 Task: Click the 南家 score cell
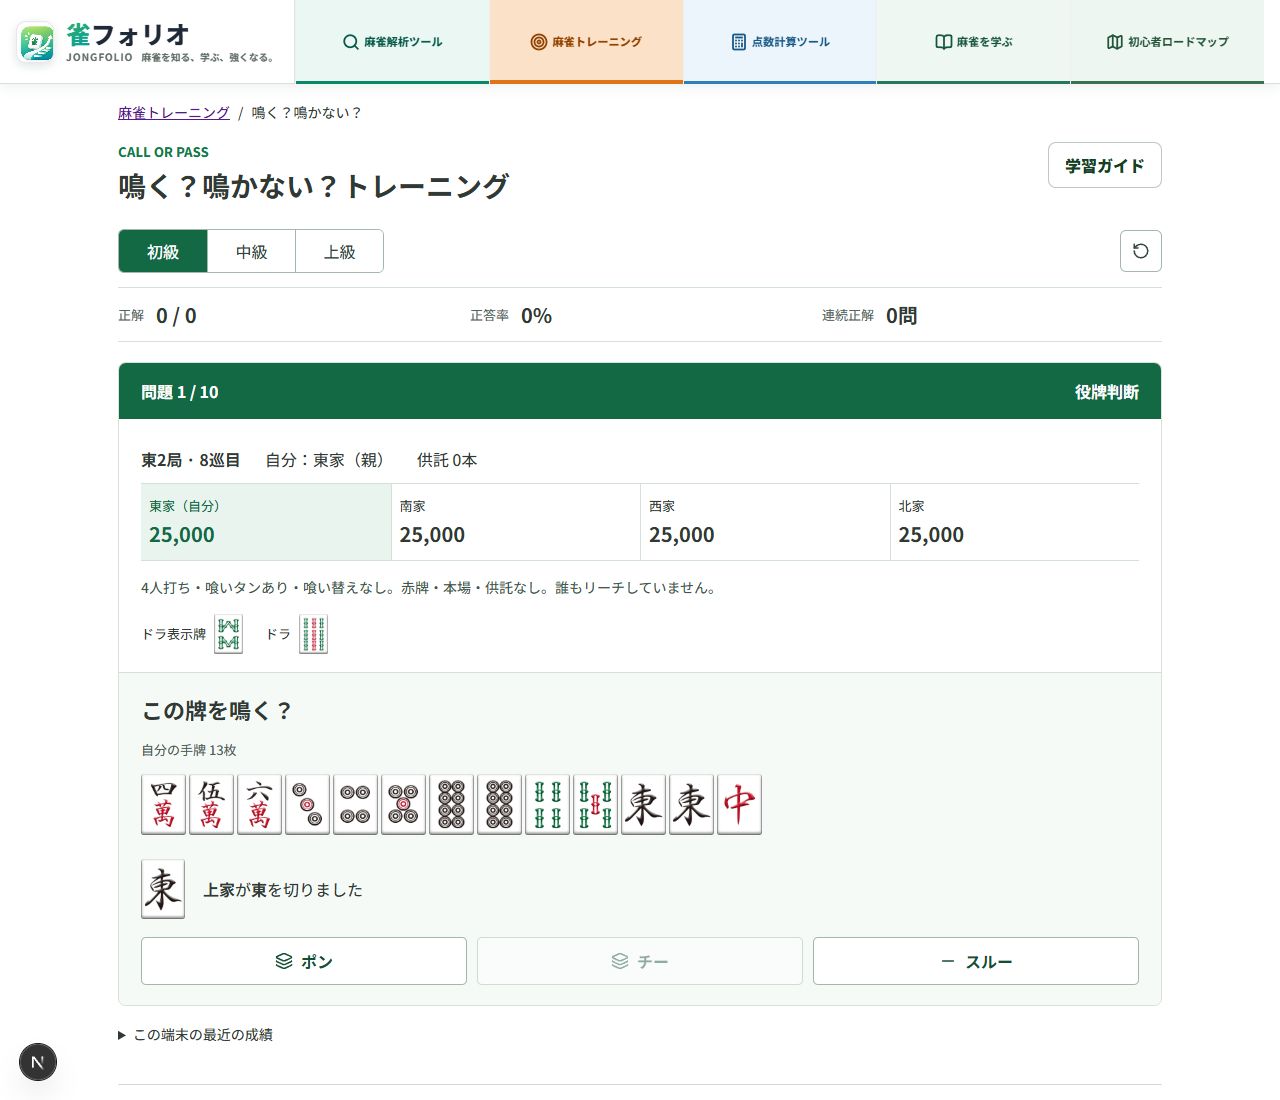pos(516,522)
